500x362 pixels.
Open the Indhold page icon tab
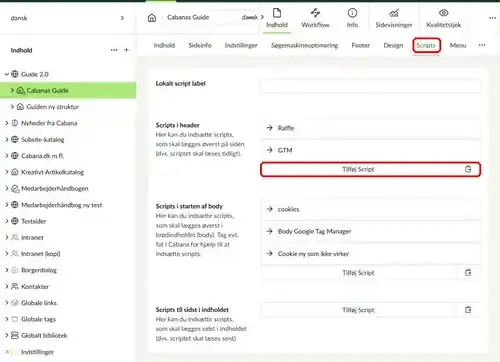277,18
